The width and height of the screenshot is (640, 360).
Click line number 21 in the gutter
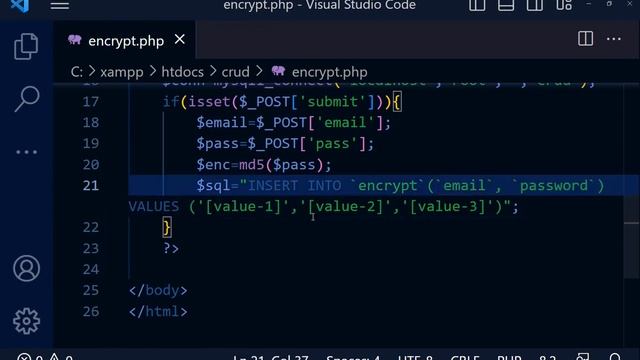pos(91,186)
